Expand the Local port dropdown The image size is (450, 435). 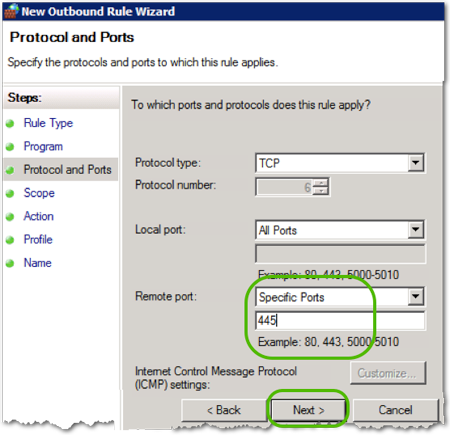[416, 230]
